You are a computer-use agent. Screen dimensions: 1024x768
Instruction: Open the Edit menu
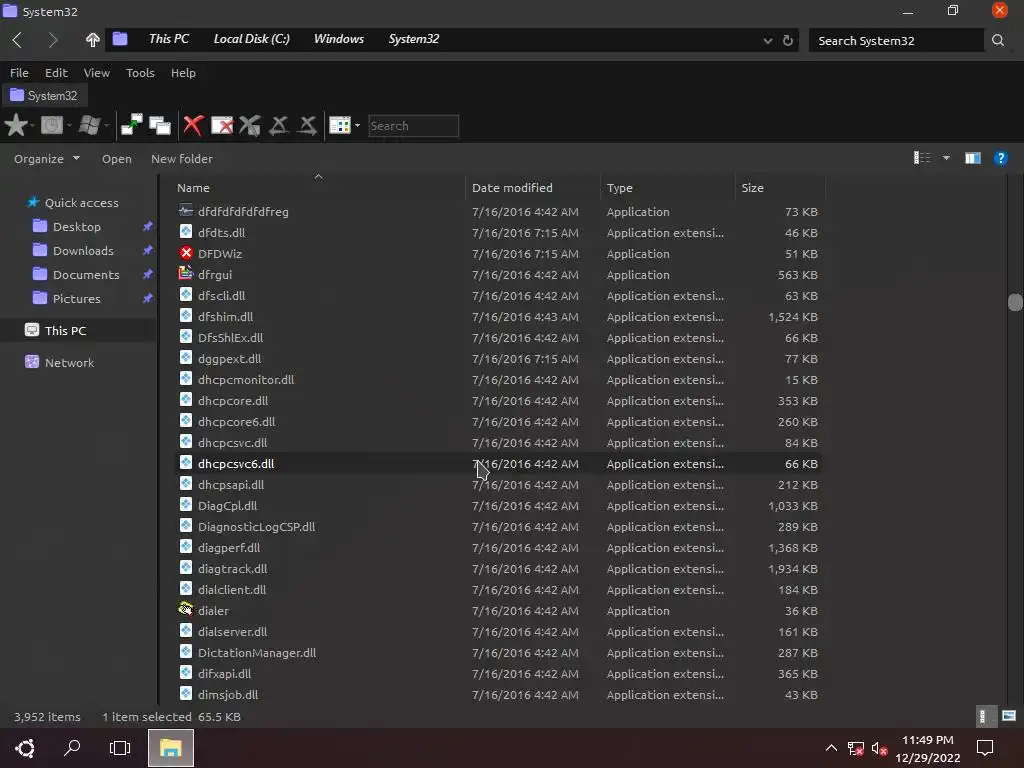click(x=56, y=72)
